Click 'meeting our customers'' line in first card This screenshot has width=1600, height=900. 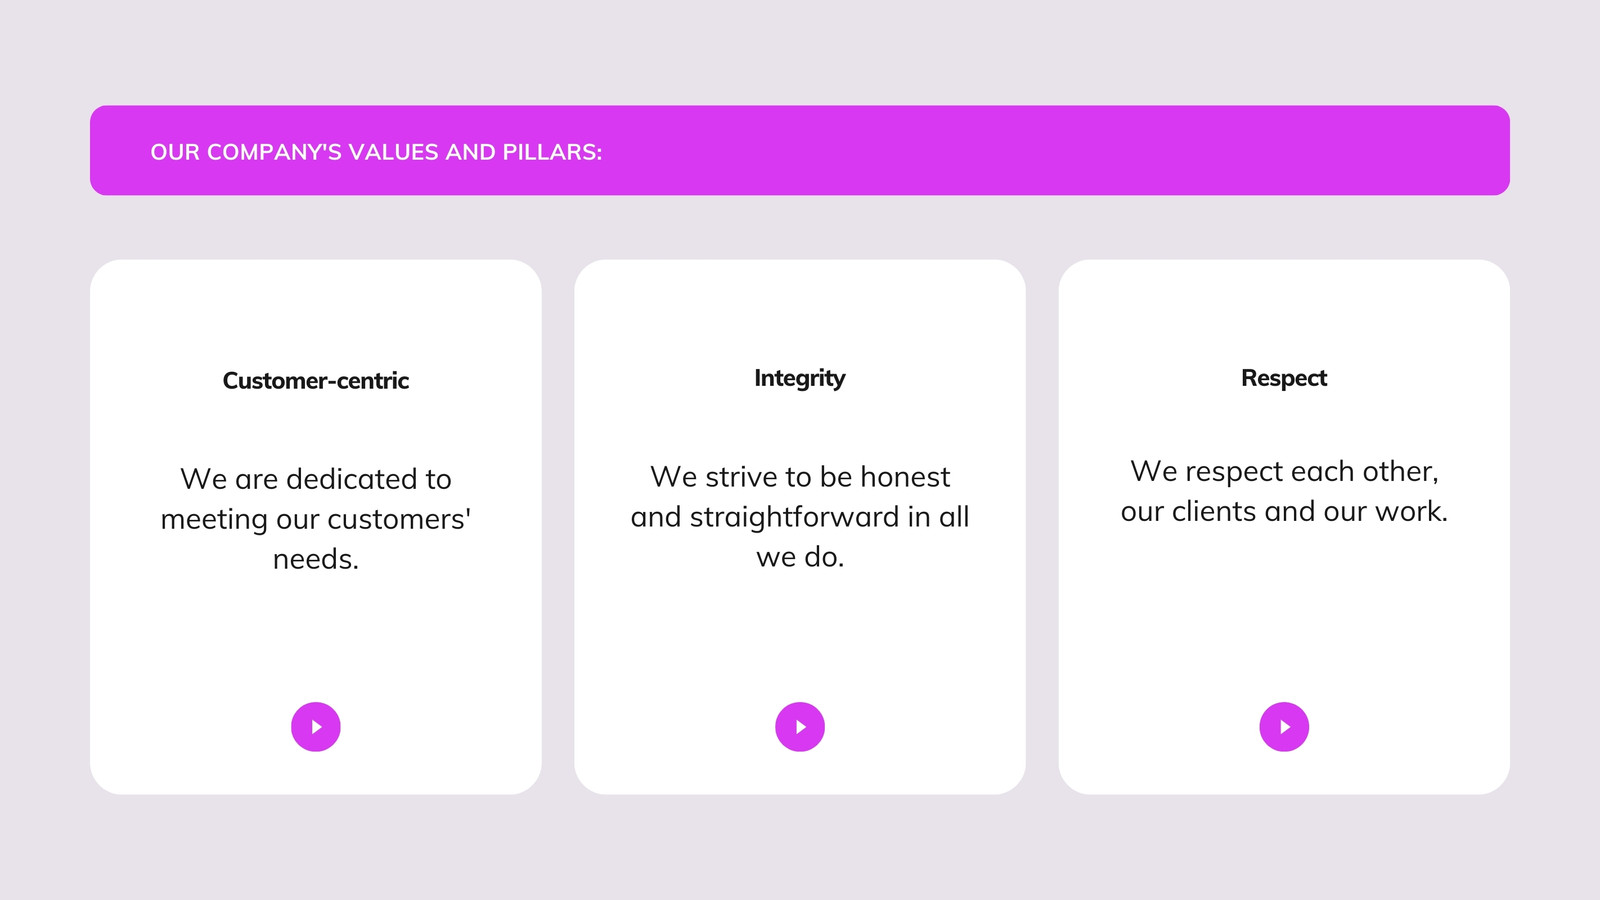316,520
